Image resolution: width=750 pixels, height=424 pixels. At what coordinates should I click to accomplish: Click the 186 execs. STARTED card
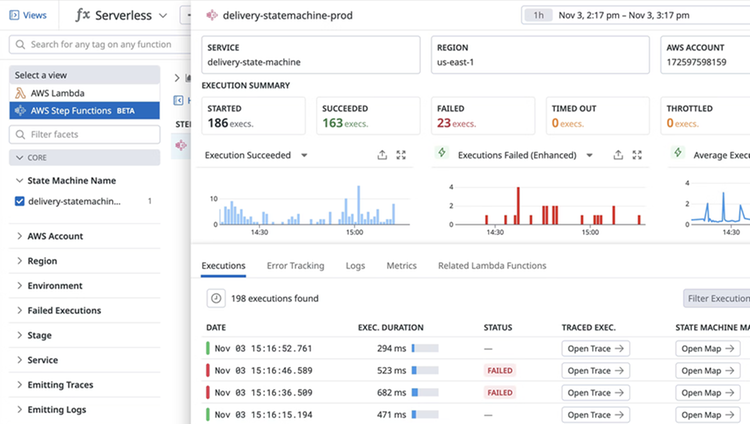(254, 116)
